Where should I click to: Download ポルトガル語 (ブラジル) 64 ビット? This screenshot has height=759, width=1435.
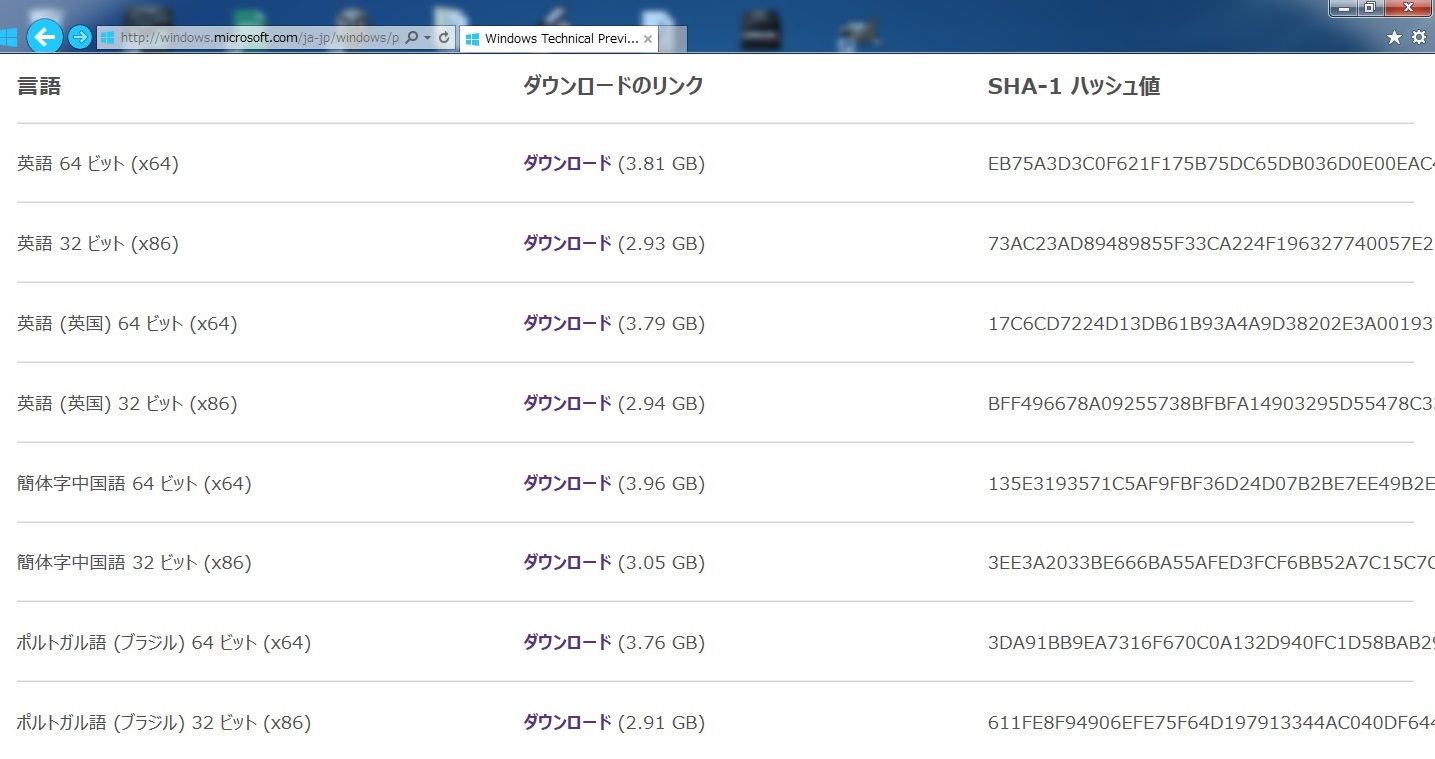[567, 642]
